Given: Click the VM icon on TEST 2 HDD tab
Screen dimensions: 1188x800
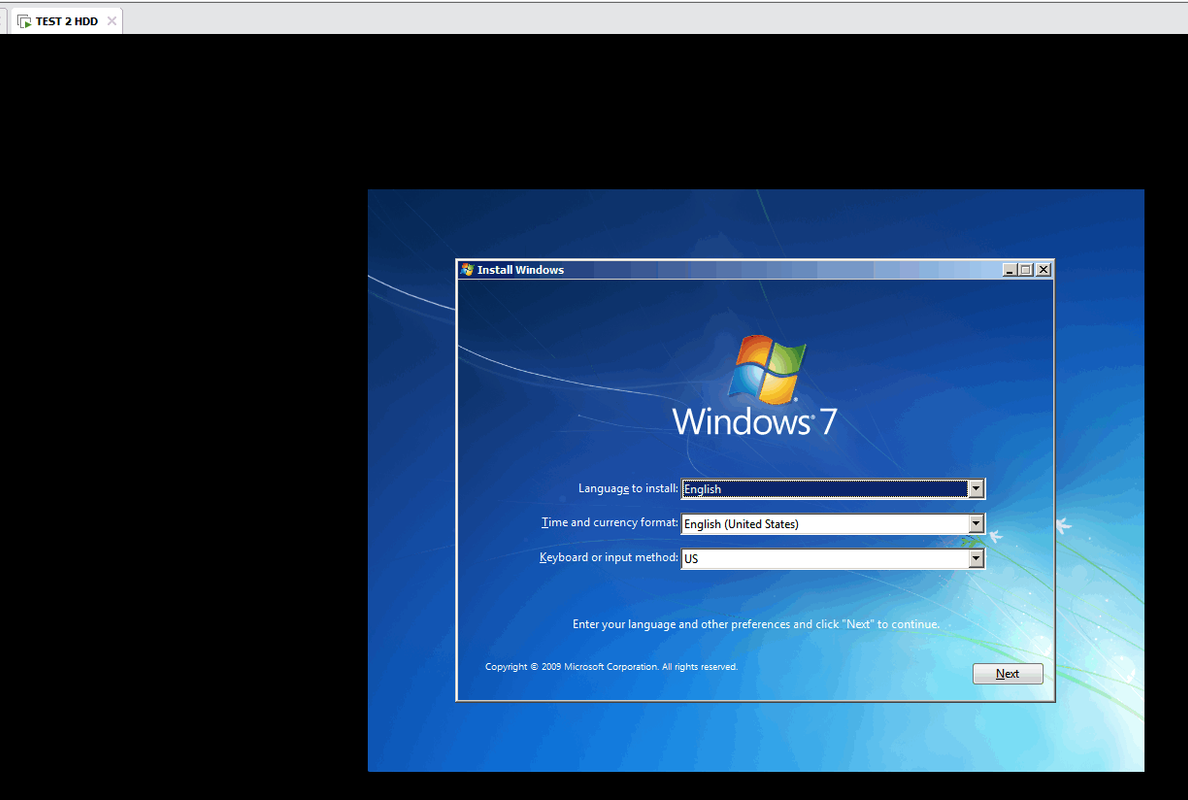Looking at the screenshot, I should [24, 21].
